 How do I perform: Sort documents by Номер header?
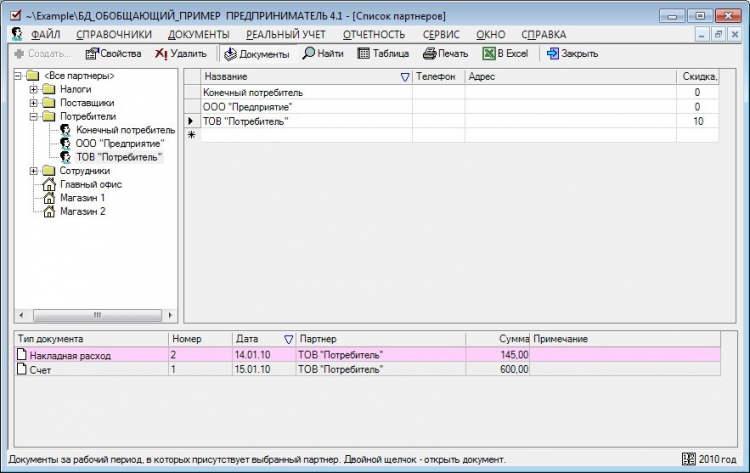(200, 339)
